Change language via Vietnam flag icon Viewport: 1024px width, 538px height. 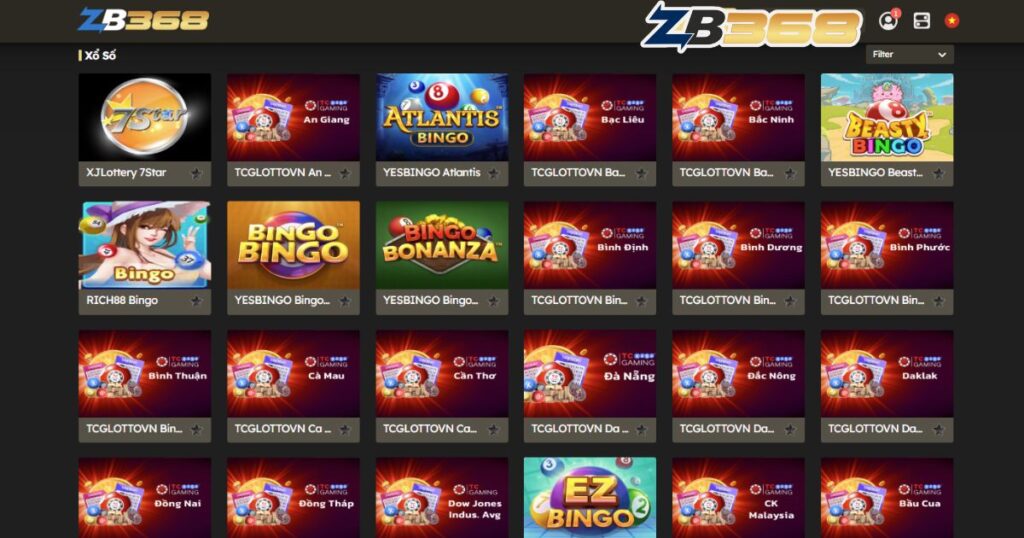pos(952,21)
